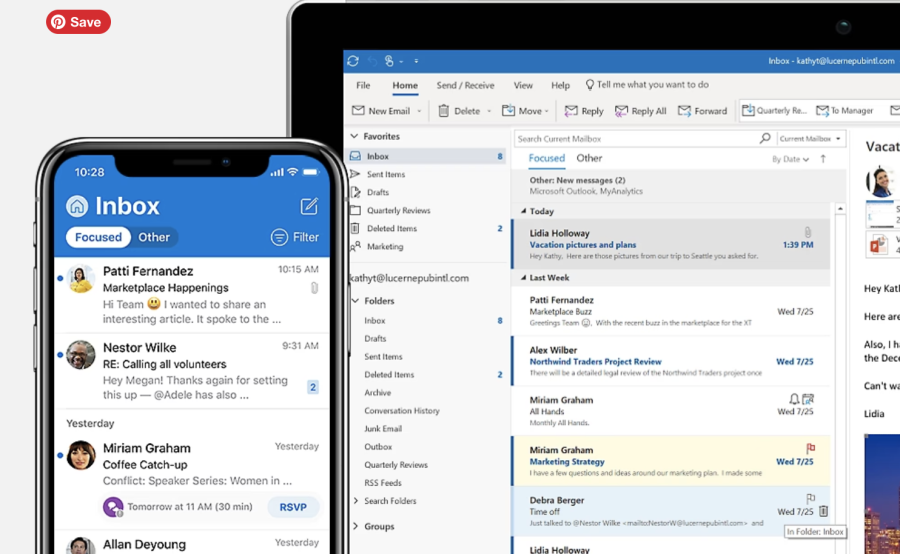Flag the Debra Berger Time off email
This screenshot has height=554, width=900.
coord(810,498)
